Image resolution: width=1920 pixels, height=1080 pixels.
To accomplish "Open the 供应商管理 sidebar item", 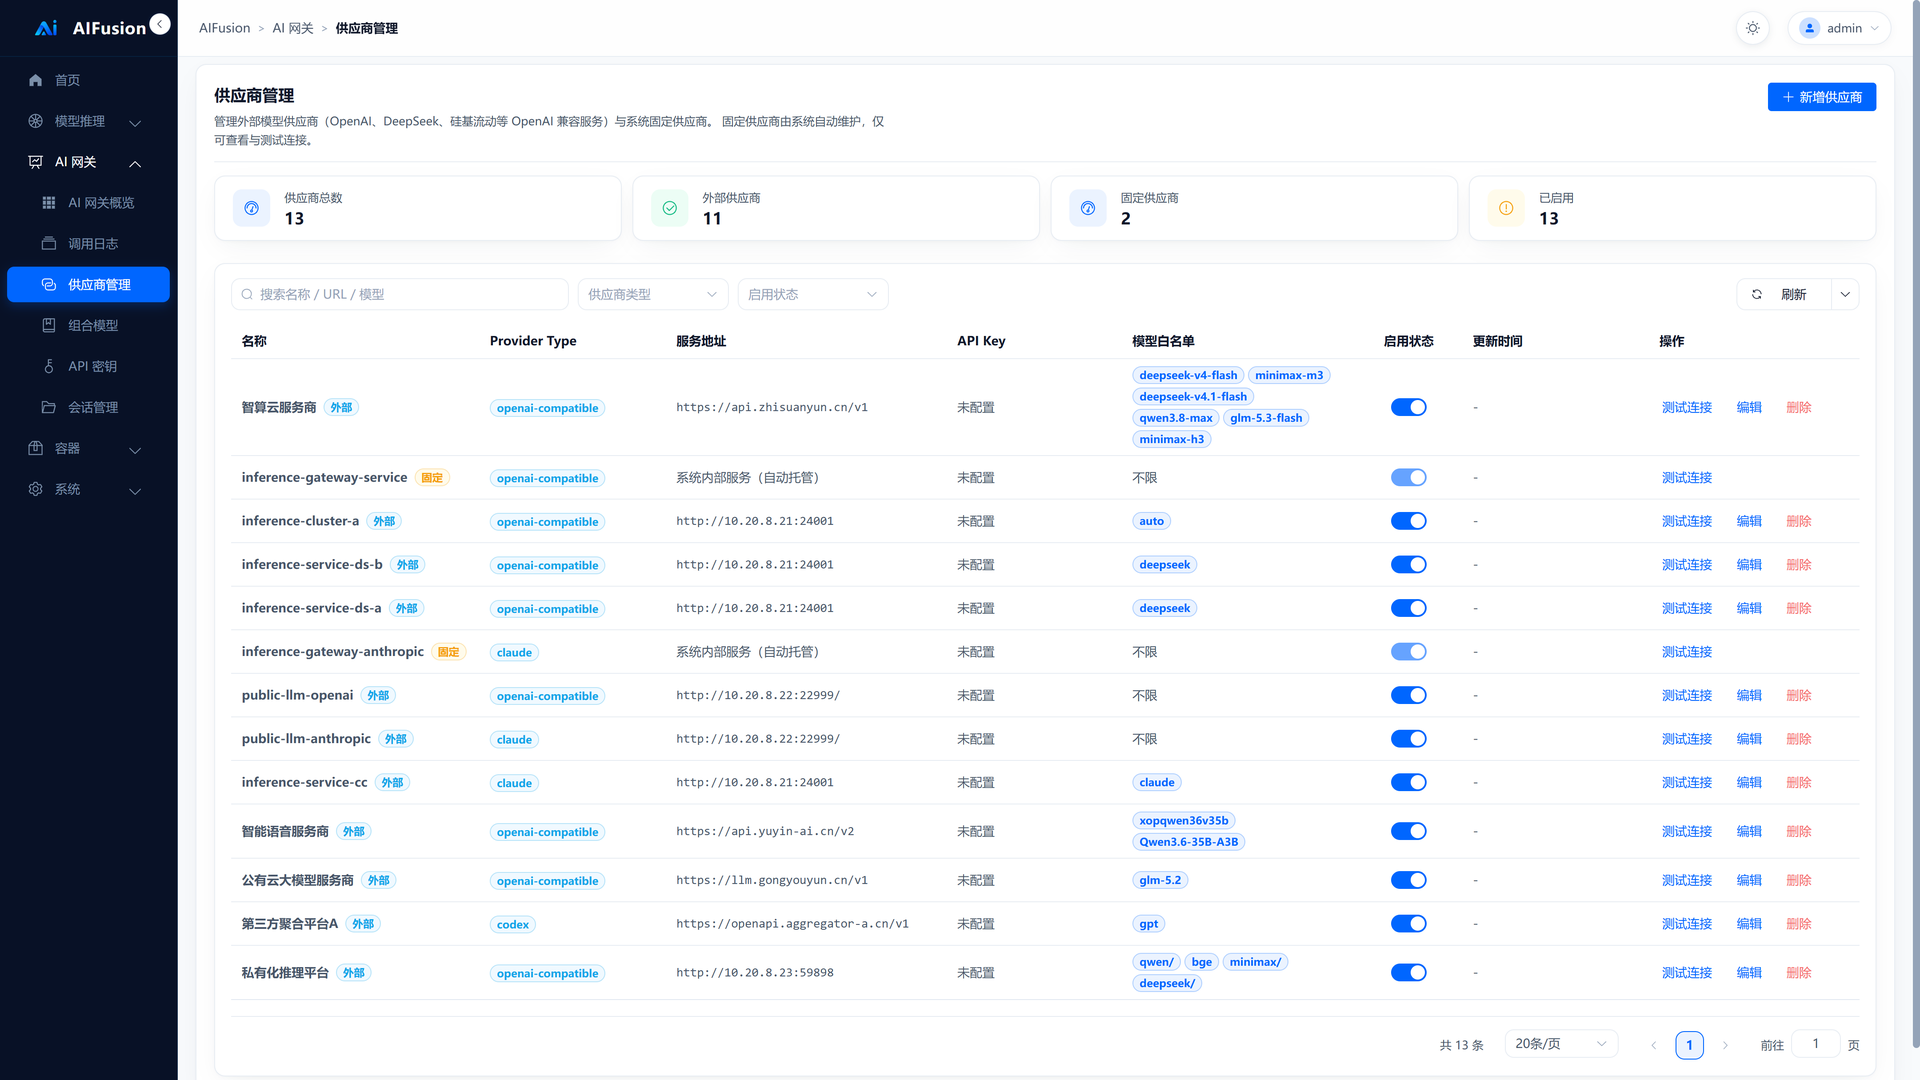I will click(x=89, y=285).
